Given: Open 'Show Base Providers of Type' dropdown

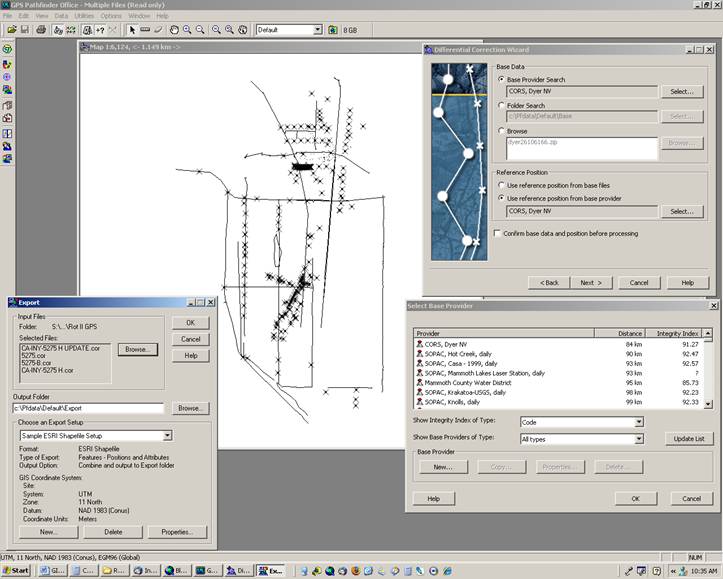Looking at the screenshot, I should click(639, 439).
